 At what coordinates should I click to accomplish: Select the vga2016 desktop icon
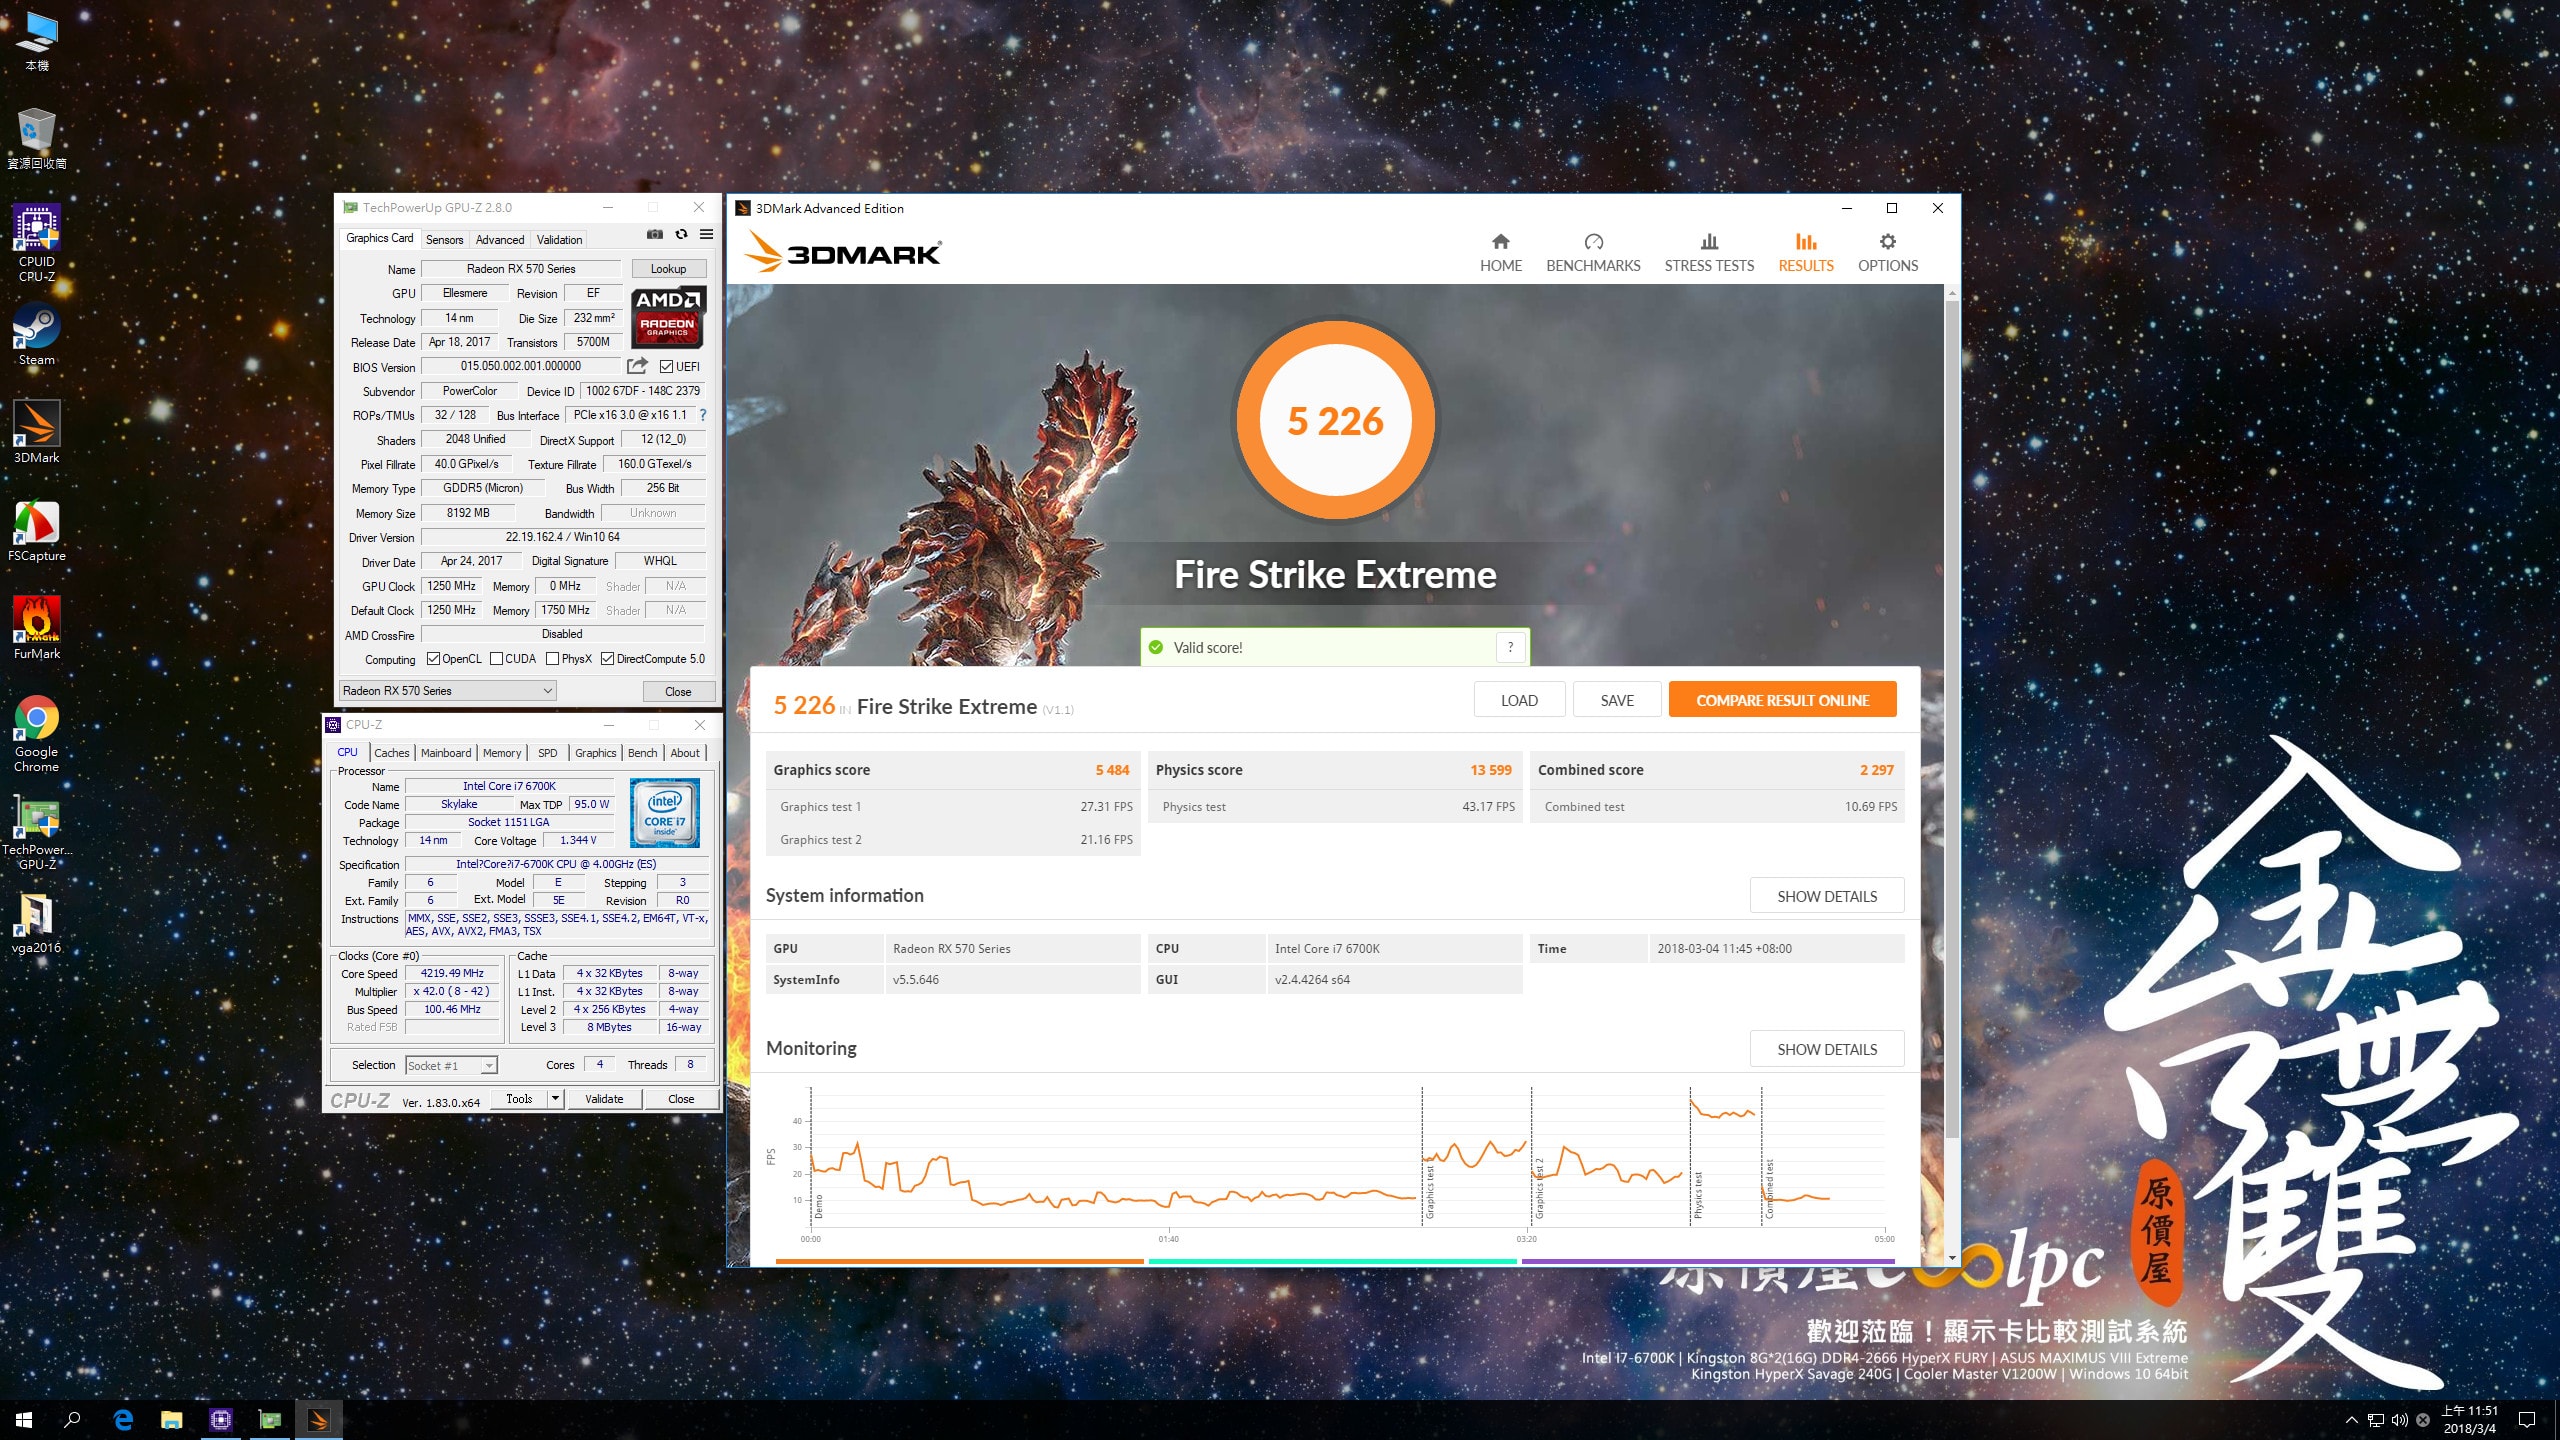click(x=36, y=922)
